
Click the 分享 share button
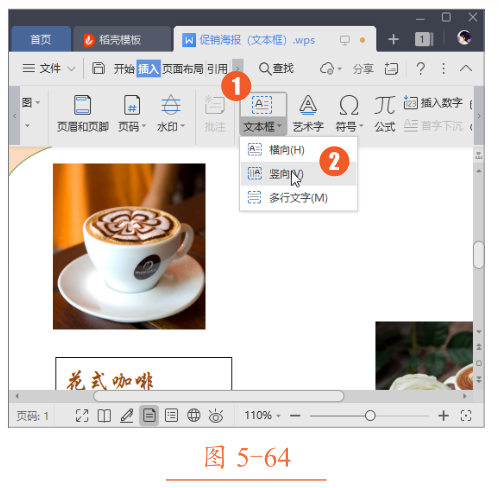[x=363, y=69]
